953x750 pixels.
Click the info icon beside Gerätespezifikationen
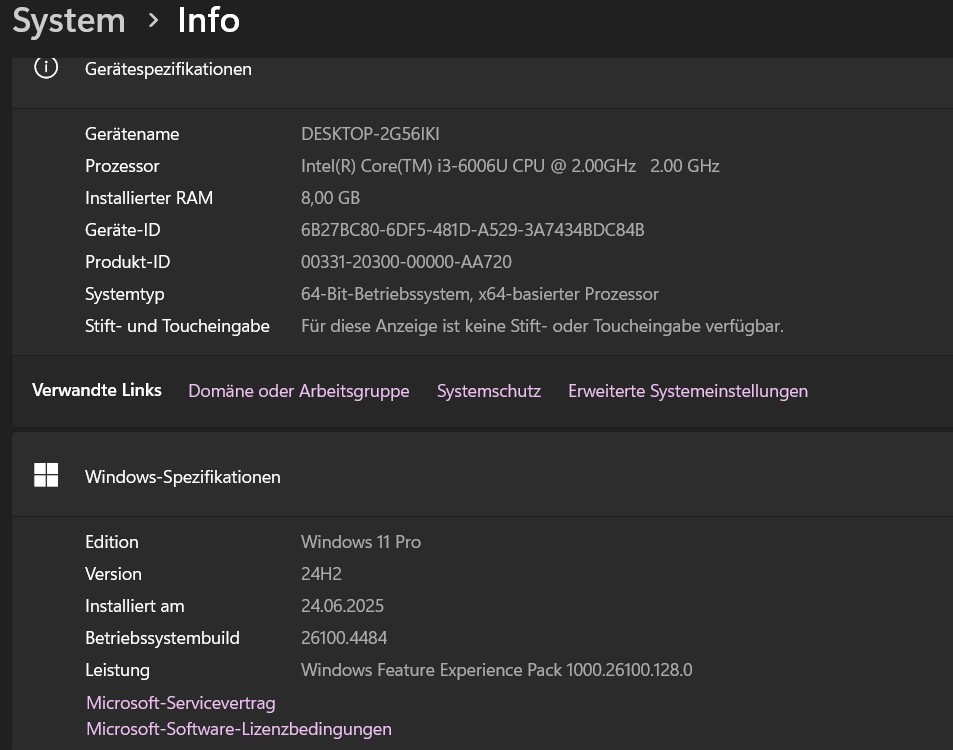(46, 67)
